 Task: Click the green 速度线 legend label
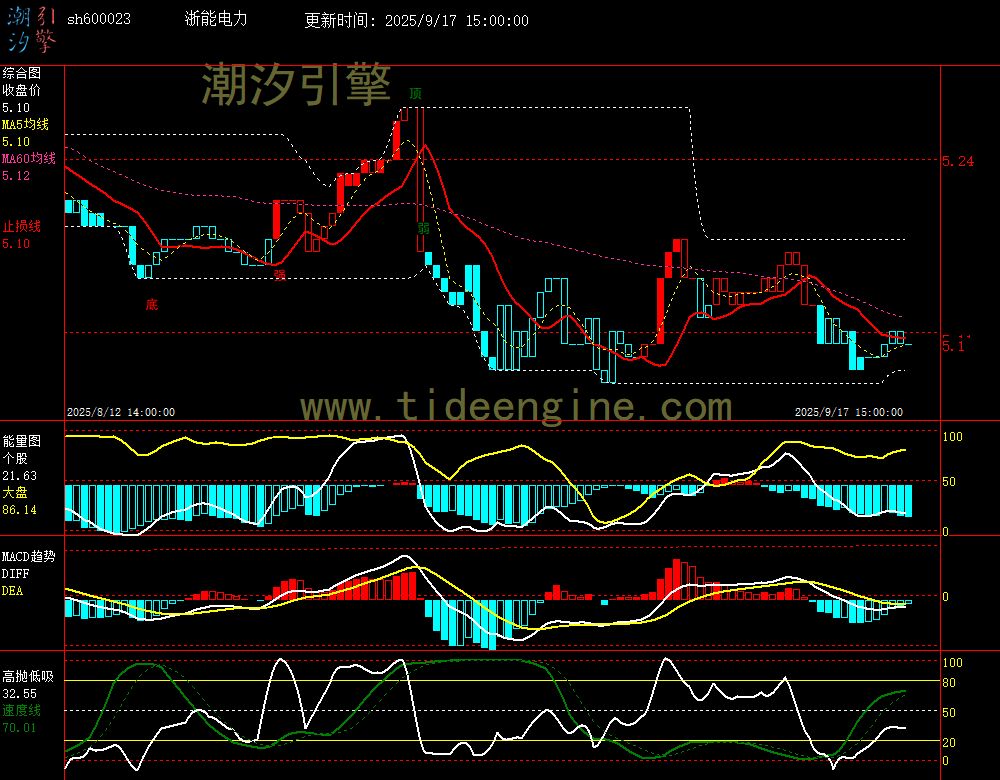tap(21, 710)
